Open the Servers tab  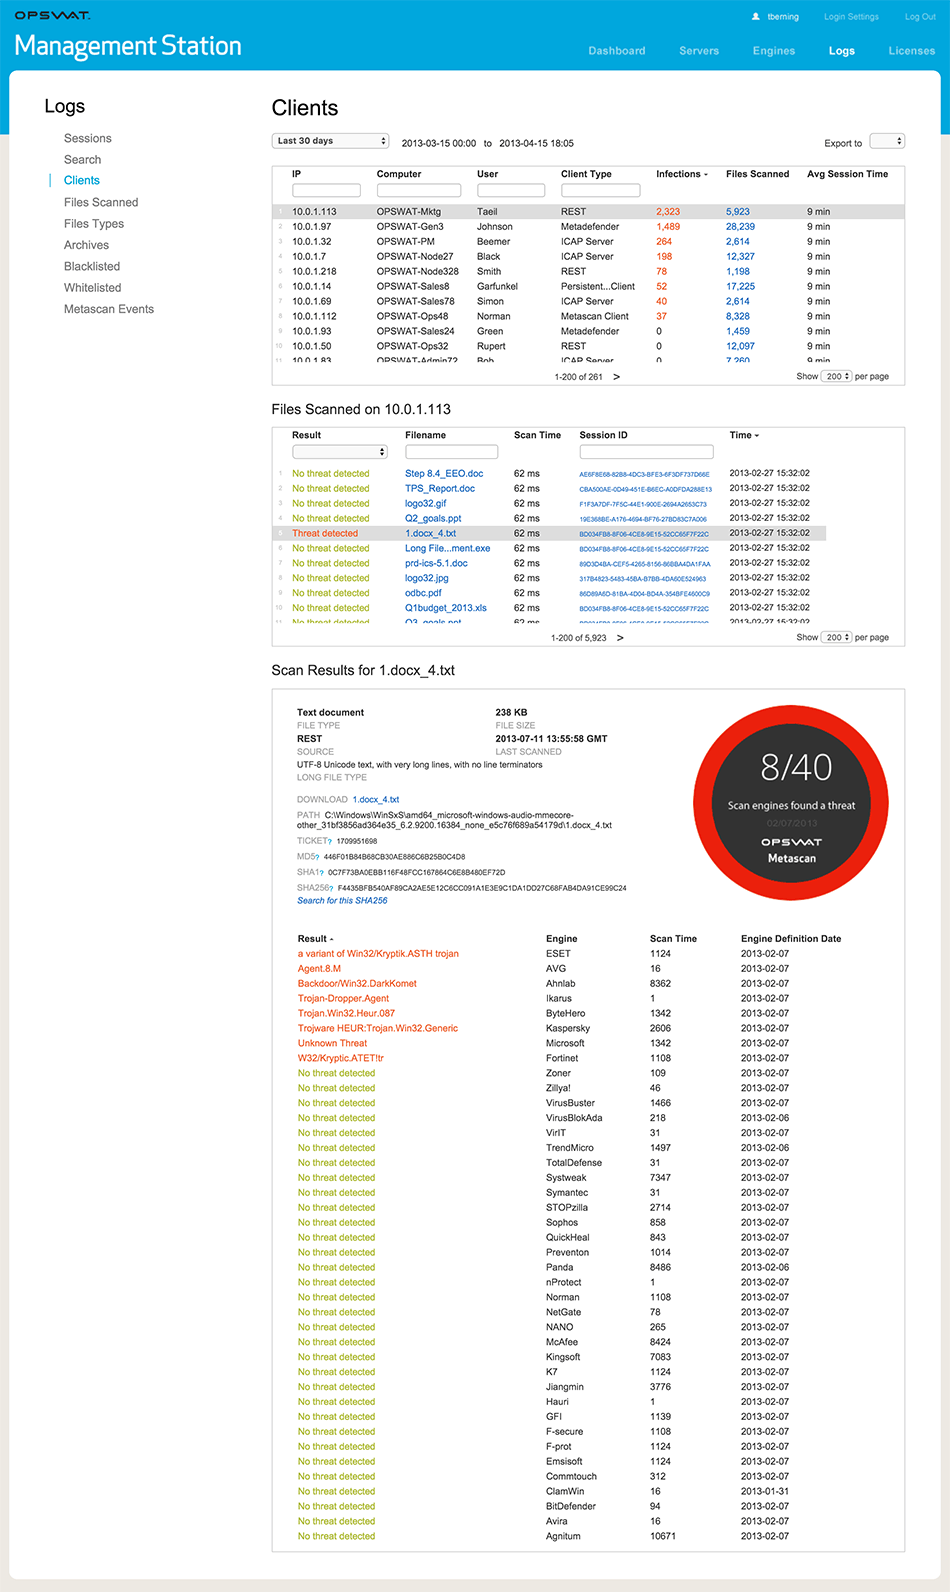click(699, 51)
